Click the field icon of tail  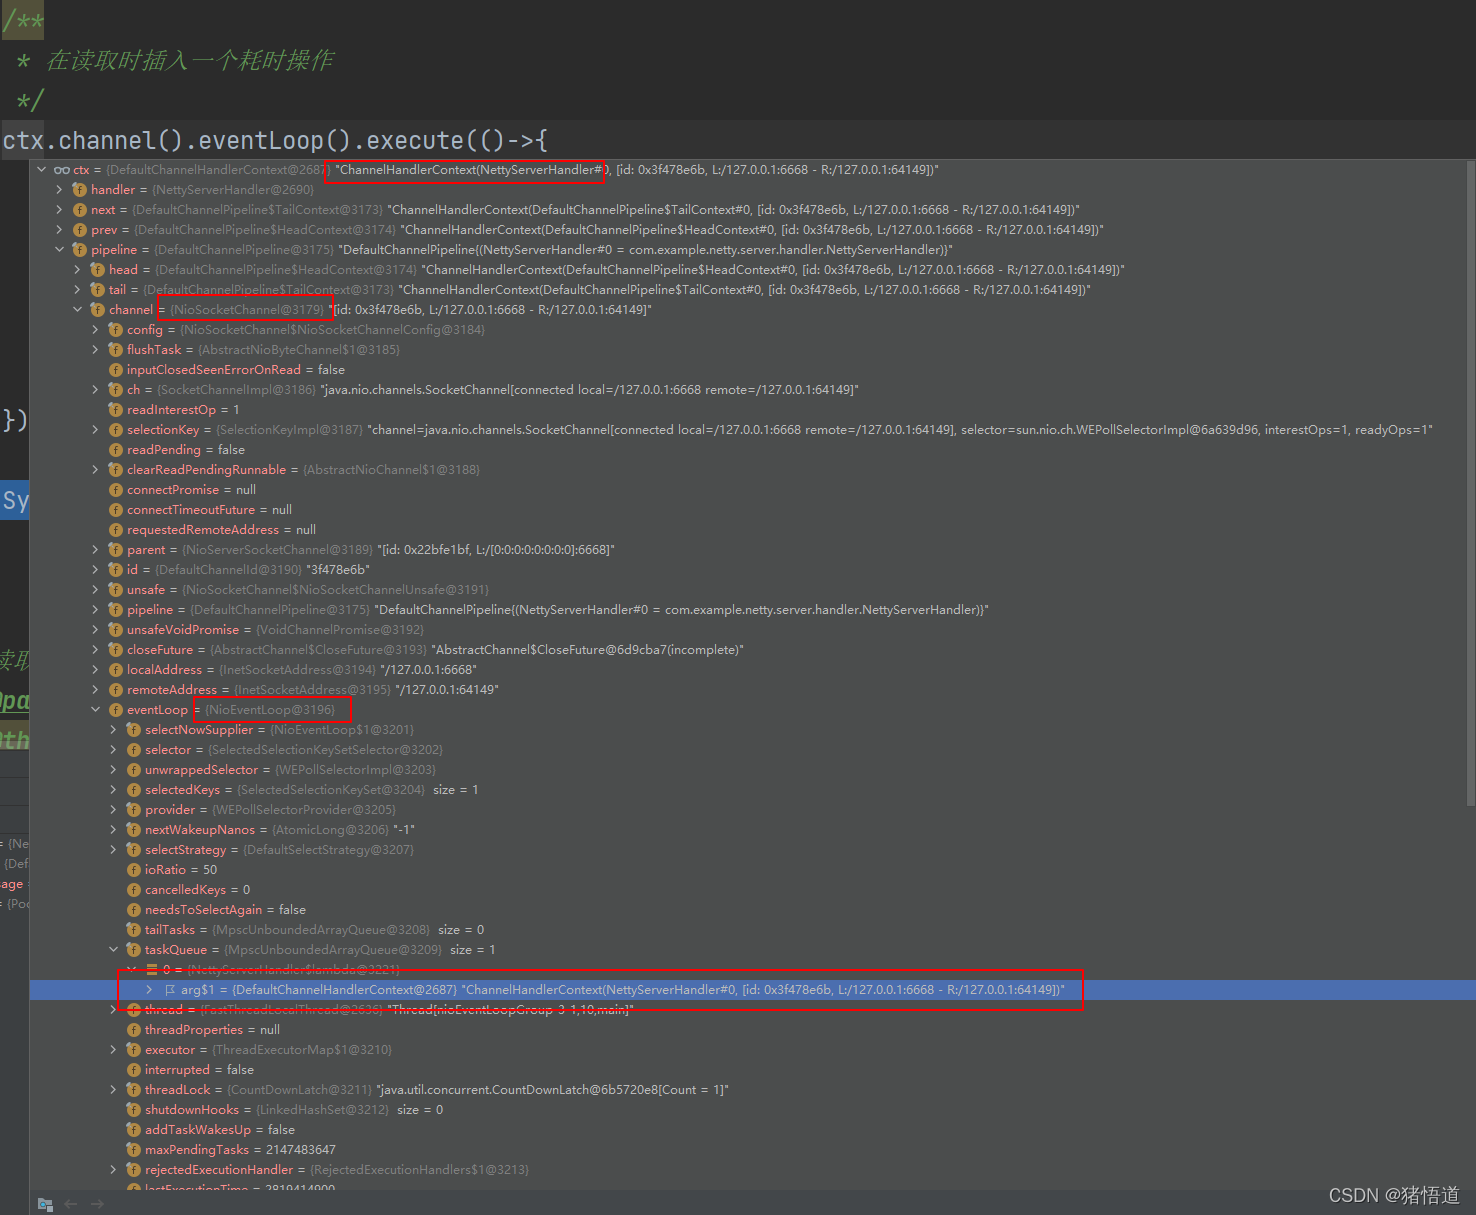tap(98, 290)
